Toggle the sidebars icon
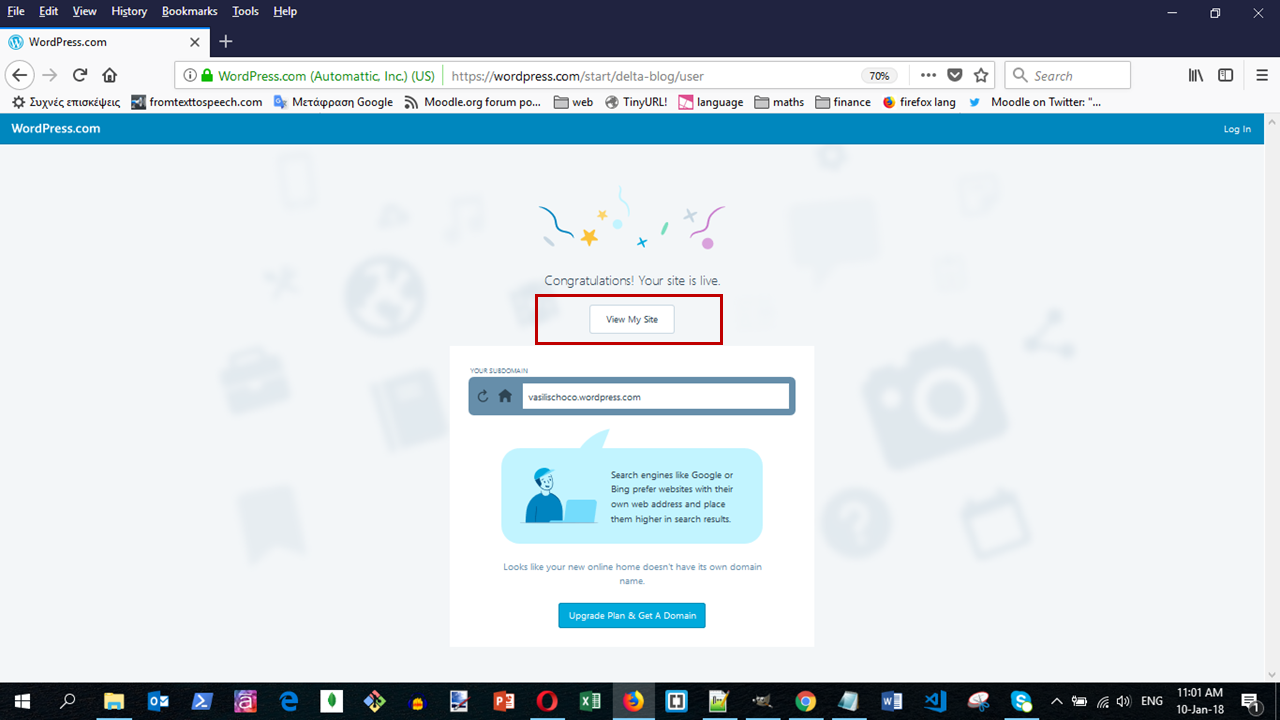 pyautogui.click(x=1224, y=75)
